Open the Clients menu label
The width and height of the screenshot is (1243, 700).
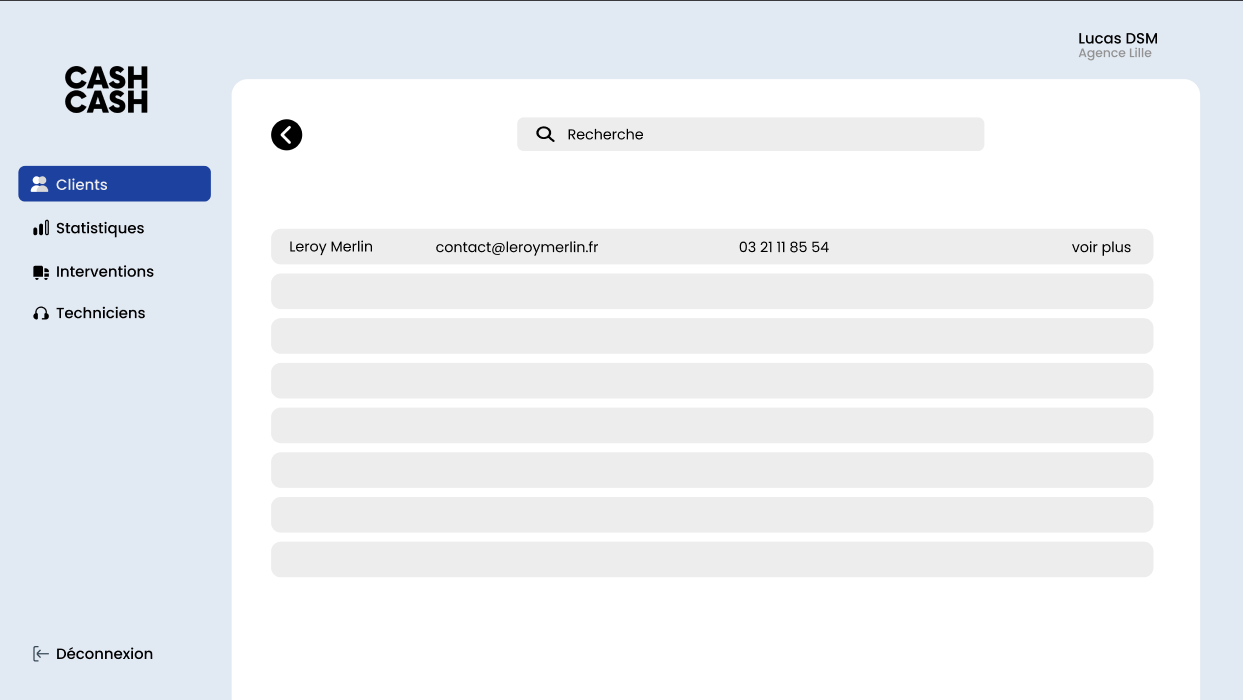coord(82,185)
